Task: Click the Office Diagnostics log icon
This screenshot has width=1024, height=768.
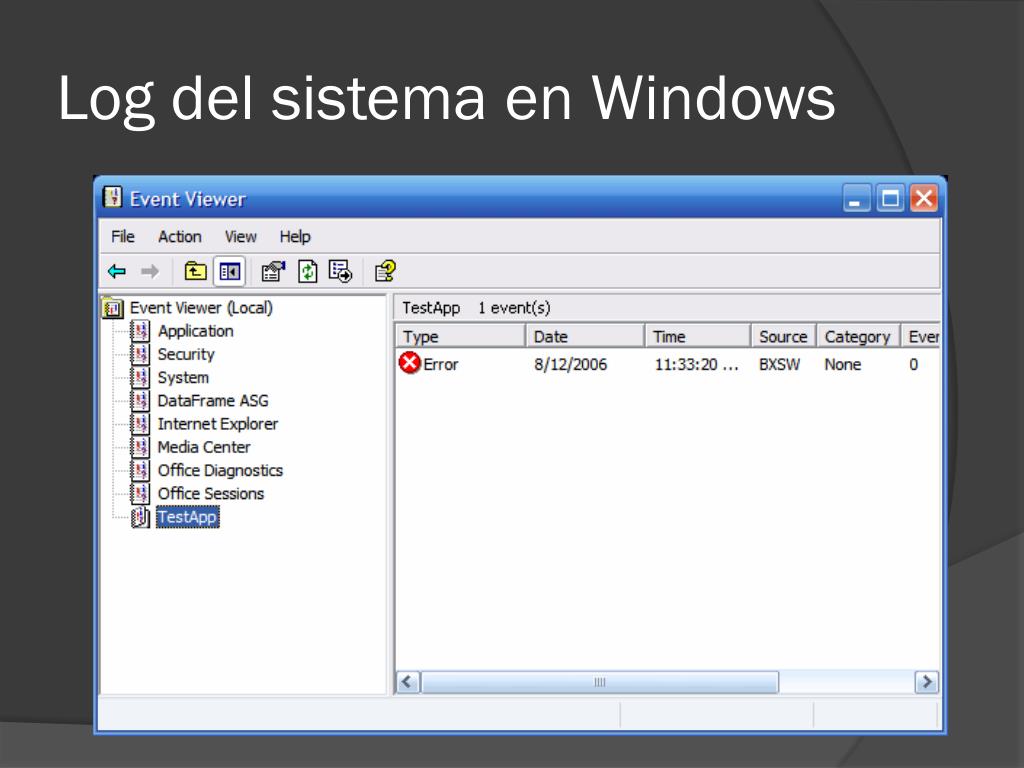Action: pyautogui.click(x=140, y=470)
